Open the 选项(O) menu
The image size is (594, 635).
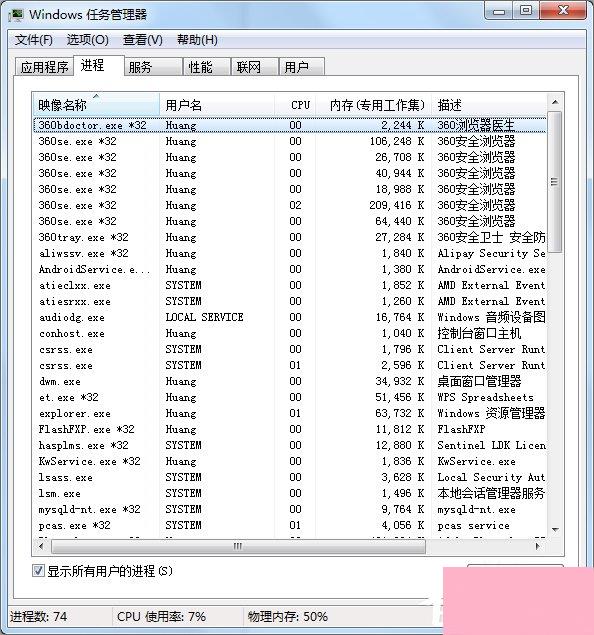tap(87, 40)
